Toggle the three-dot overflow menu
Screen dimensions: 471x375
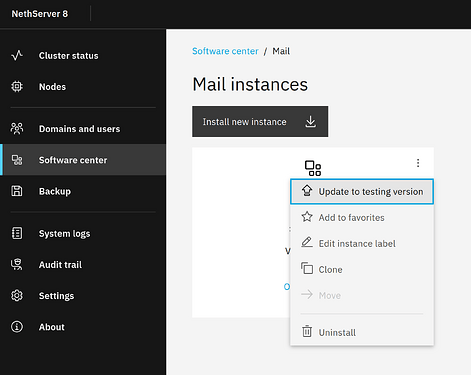pyautogui.click(x=418, y=163)
